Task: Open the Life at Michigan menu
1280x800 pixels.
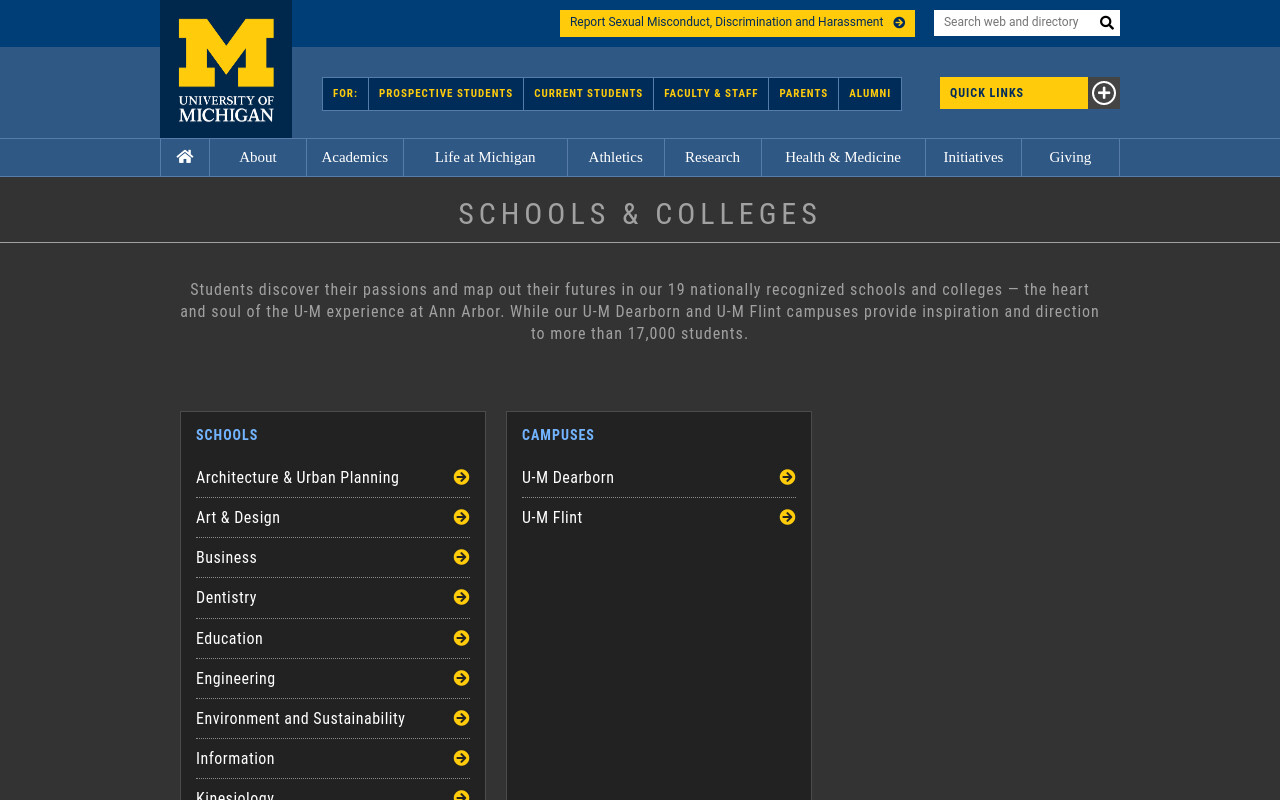Action: [x=485, y=157]
